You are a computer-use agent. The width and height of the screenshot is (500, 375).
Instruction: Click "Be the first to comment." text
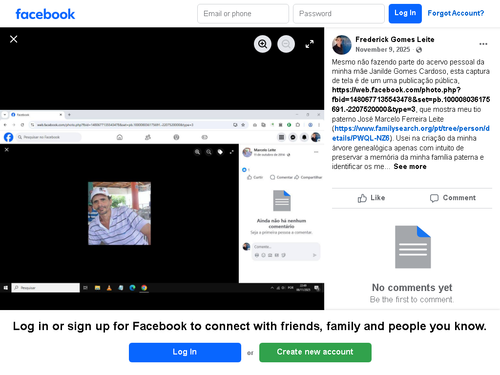(x=412, y=300)
